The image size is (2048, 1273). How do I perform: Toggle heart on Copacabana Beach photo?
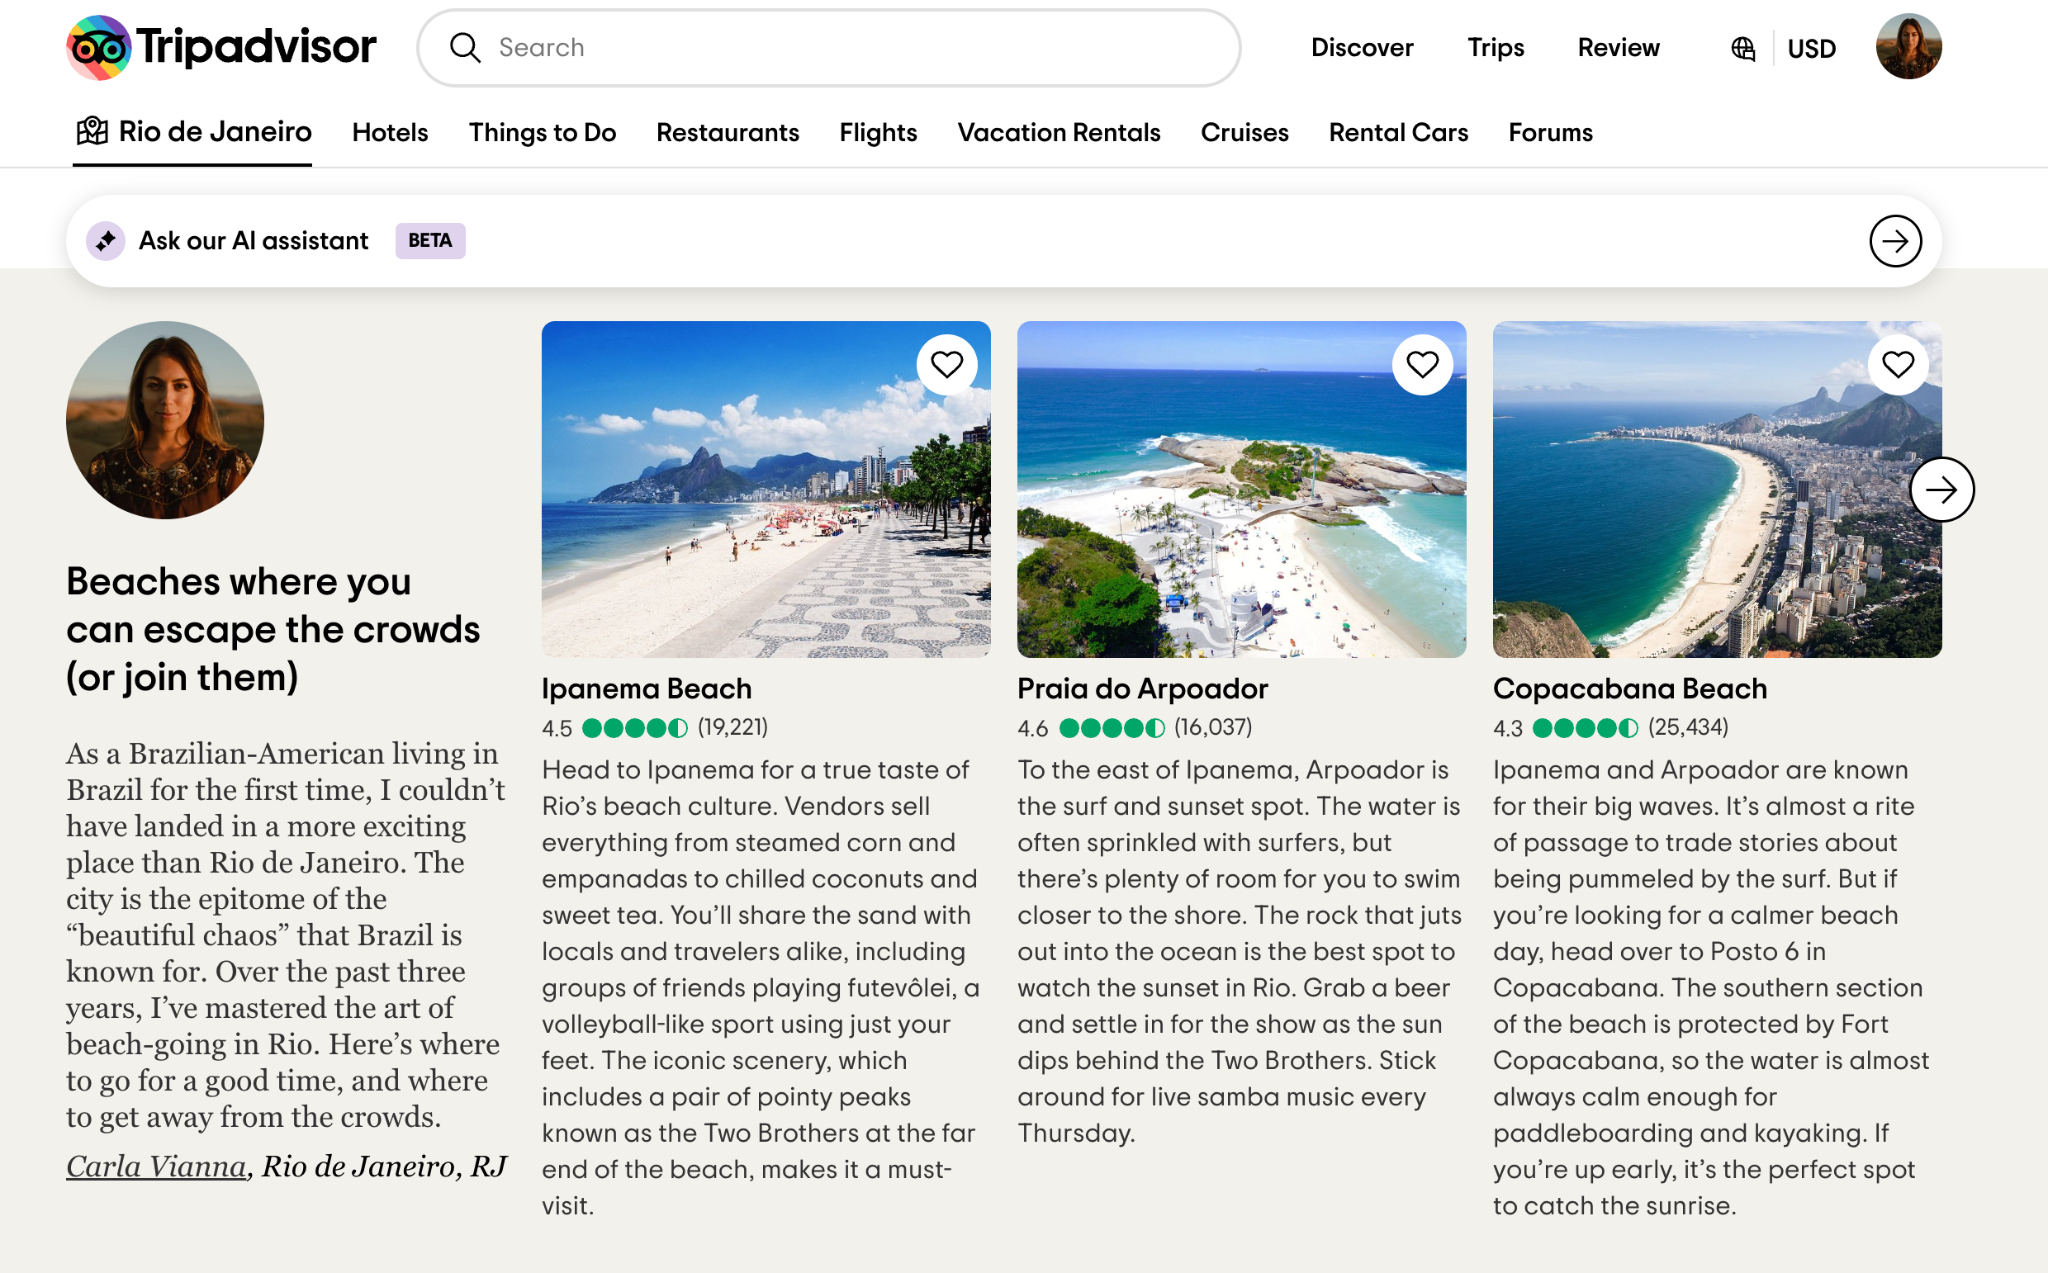point(1897,364)
